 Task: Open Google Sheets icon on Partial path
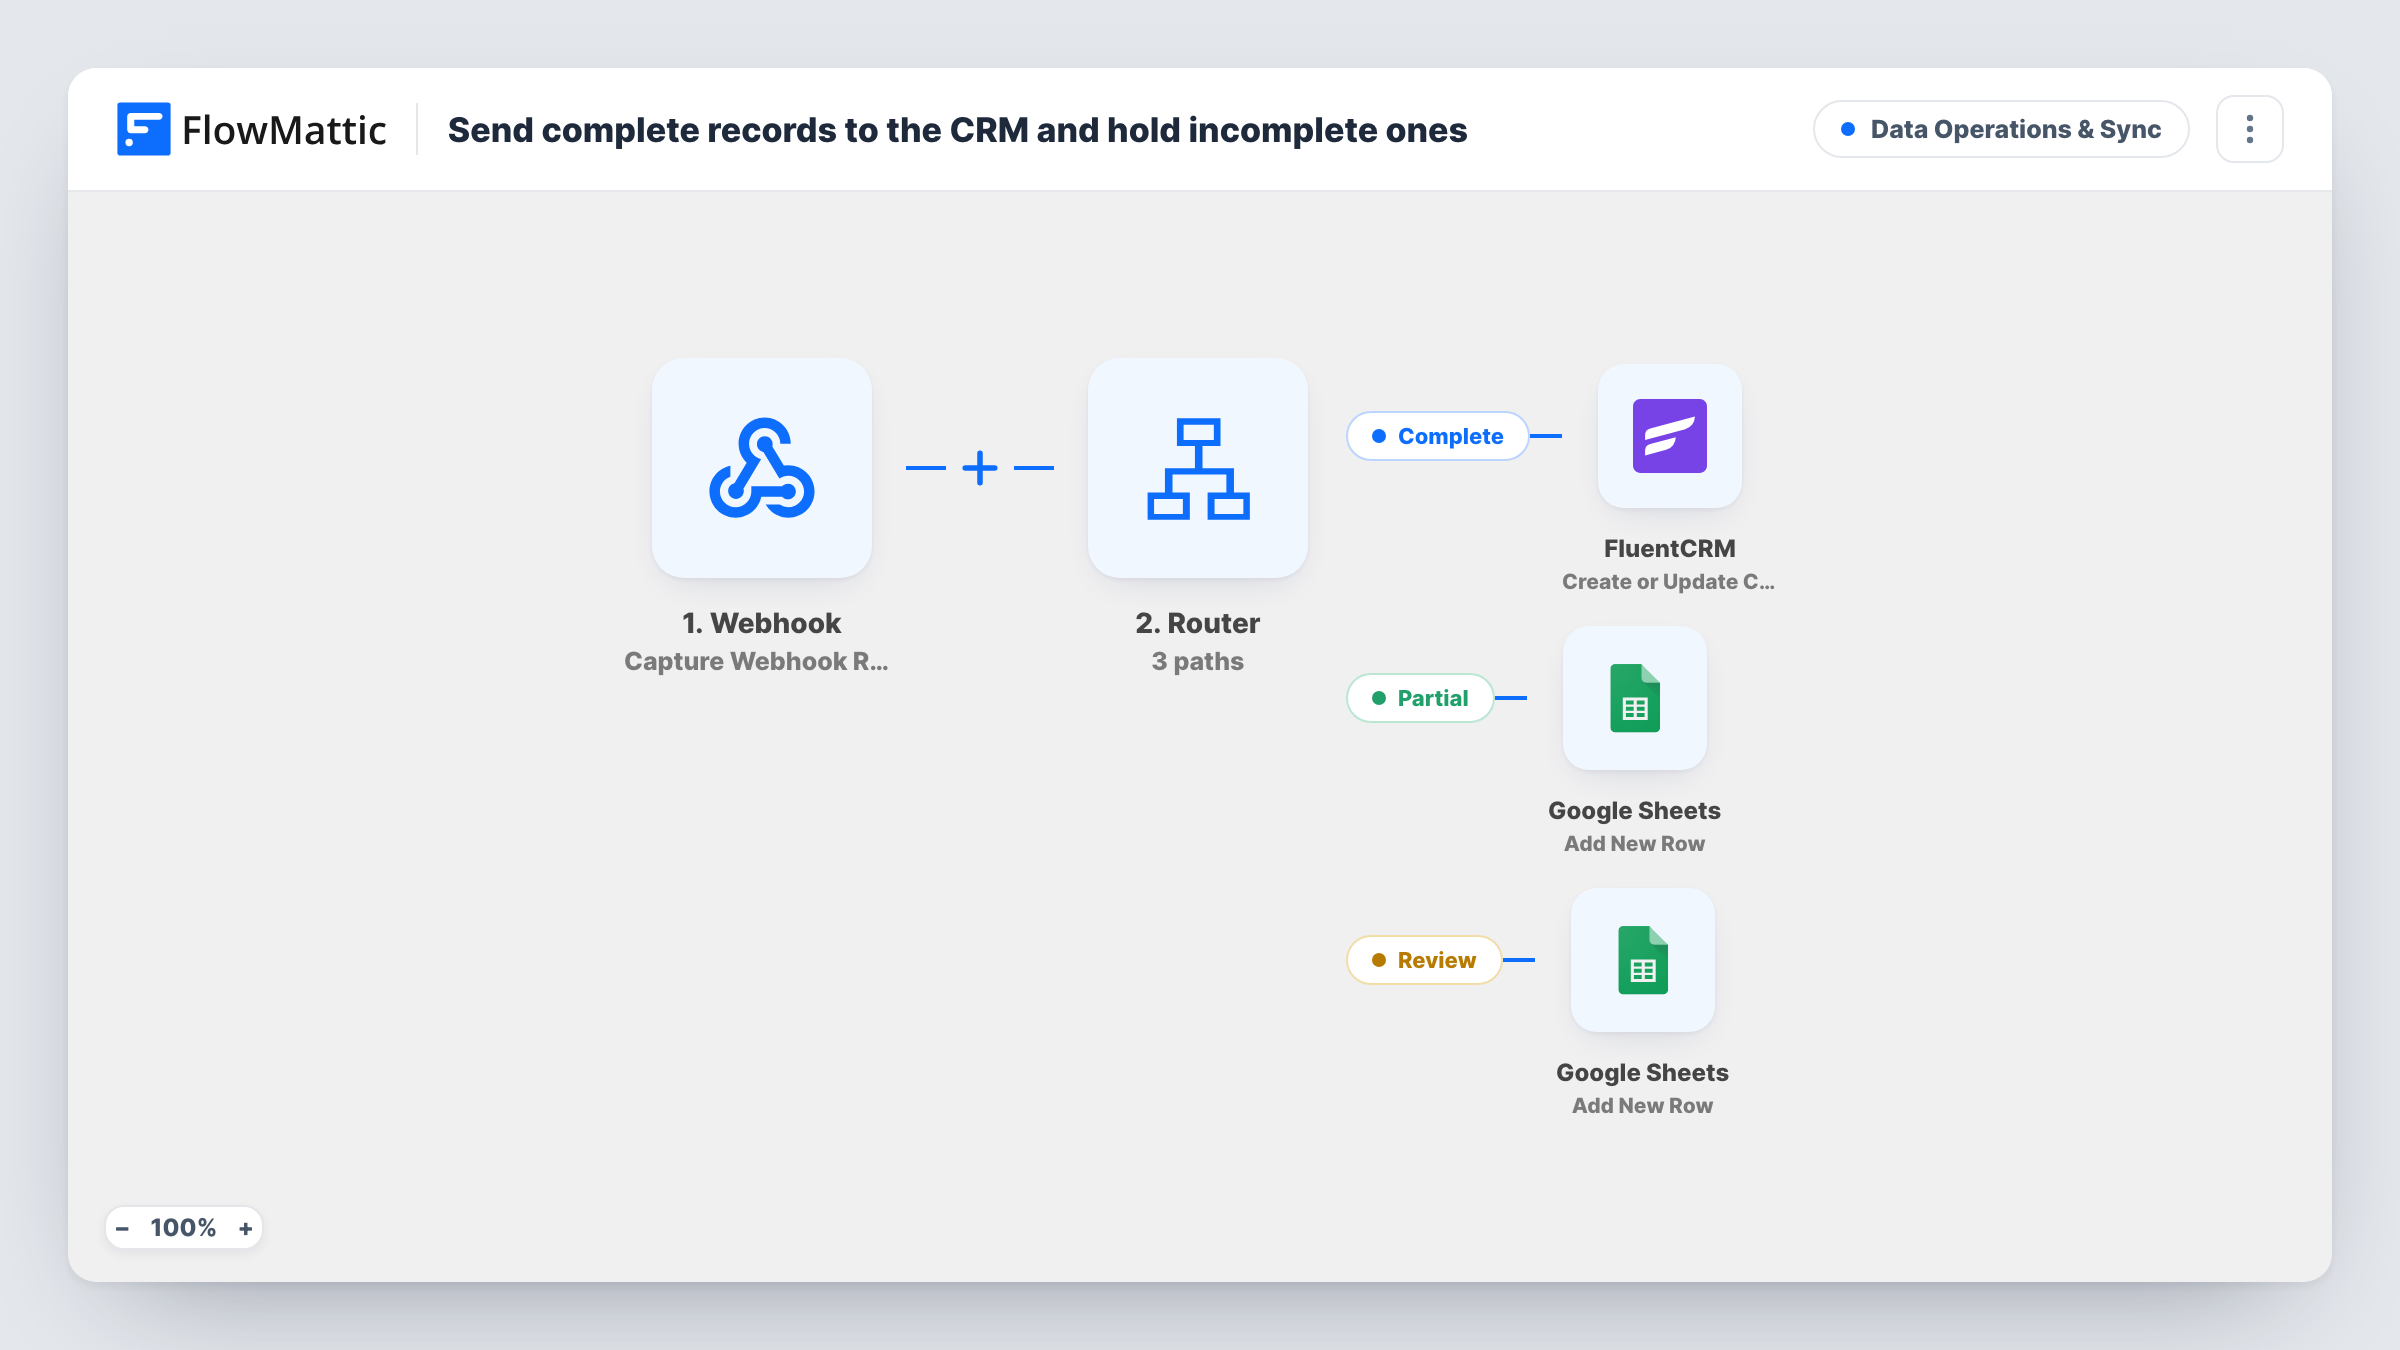(1635, 698)
